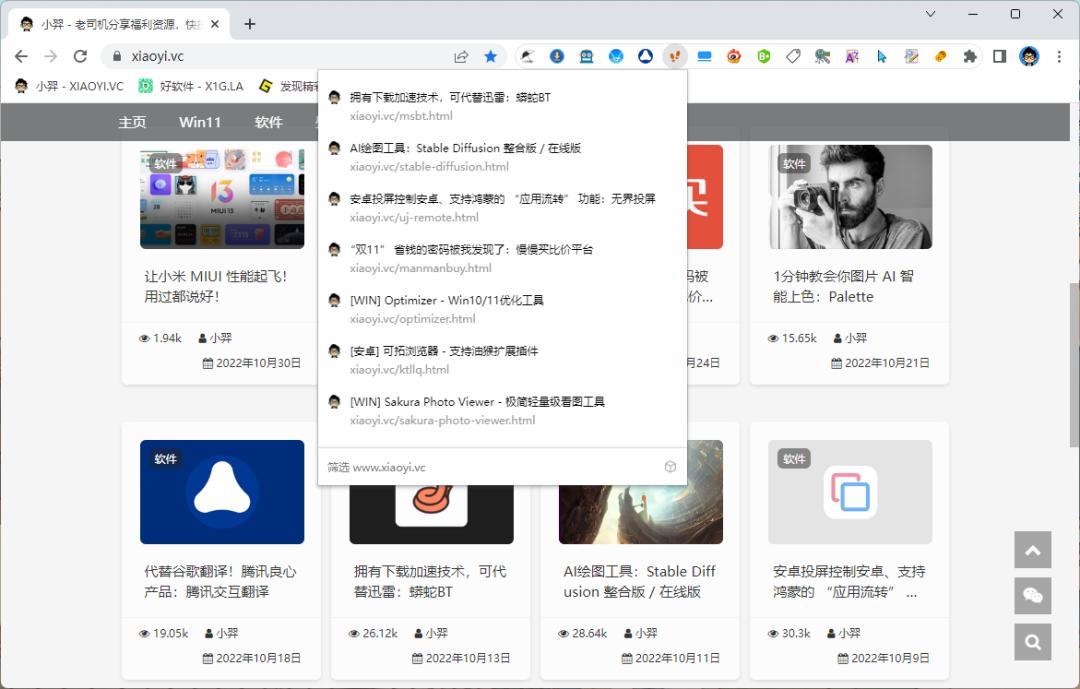Toggle the filter globe icon in the popup
The height and width of the screenshot is (689, 1080).
coord(670,466)
